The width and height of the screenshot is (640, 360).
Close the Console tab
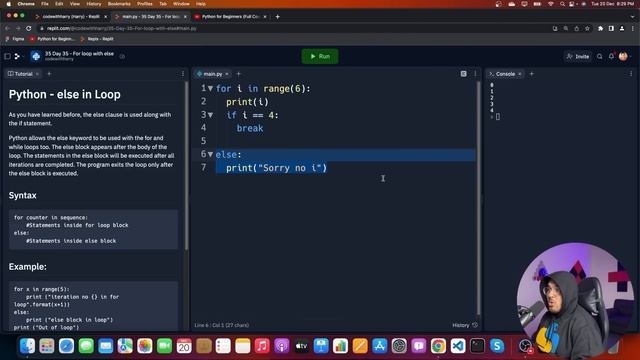click(520, 74)
